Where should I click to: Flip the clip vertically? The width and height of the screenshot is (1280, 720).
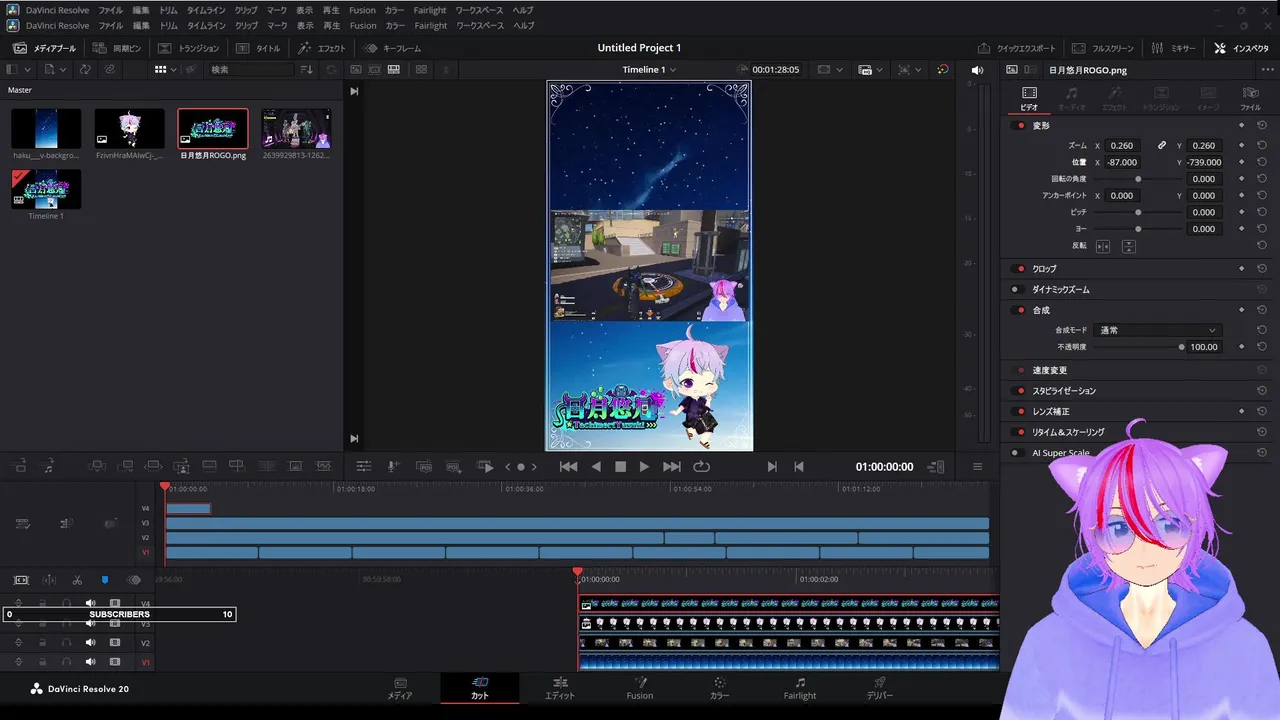click(1129, 246)
